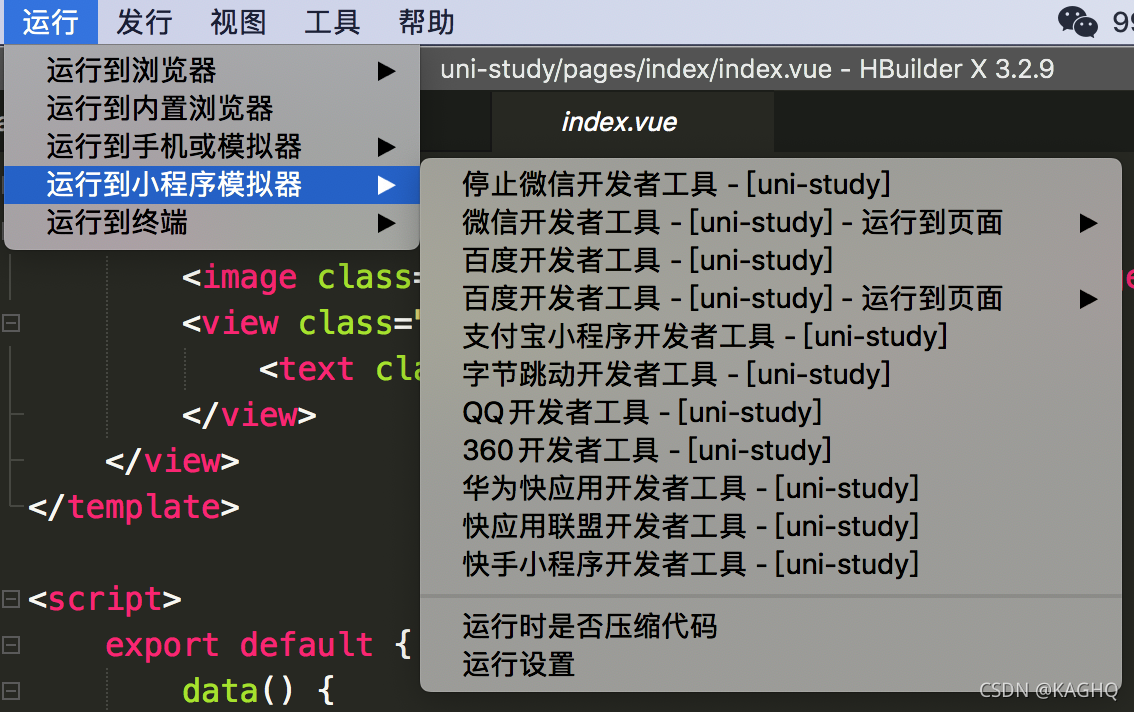Viewport: 1134px width, 712px height.
Task: Click the closing </template> tag text
Action: pos(134,507)
